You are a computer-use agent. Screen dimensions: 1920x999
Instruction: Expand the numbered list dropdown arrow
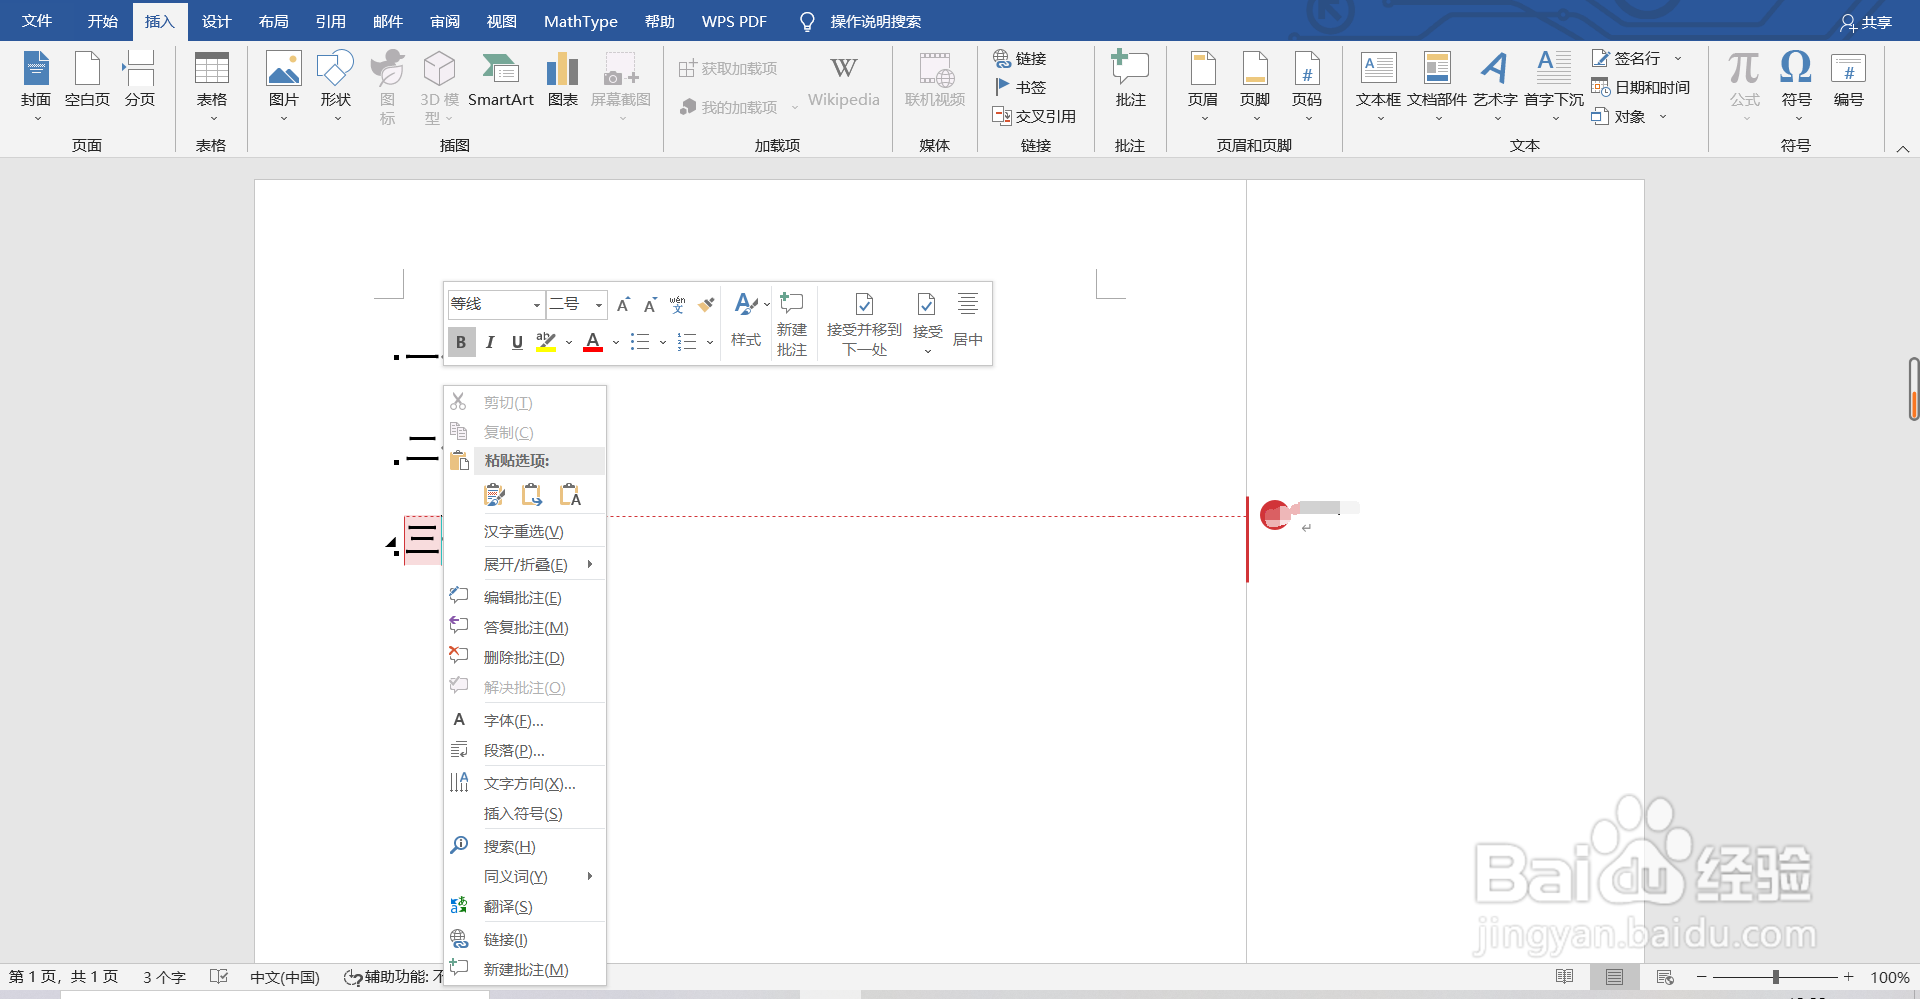pyautogui.click(x=710, y=342)
